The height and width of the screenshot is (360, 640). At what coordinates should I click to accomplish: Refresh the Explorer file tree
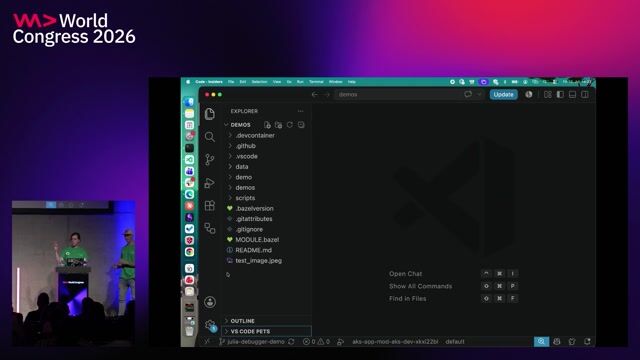point(290,125)
